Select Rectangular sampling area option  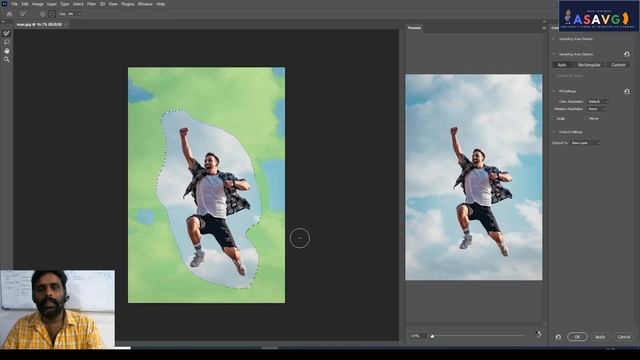click(589, 65)
